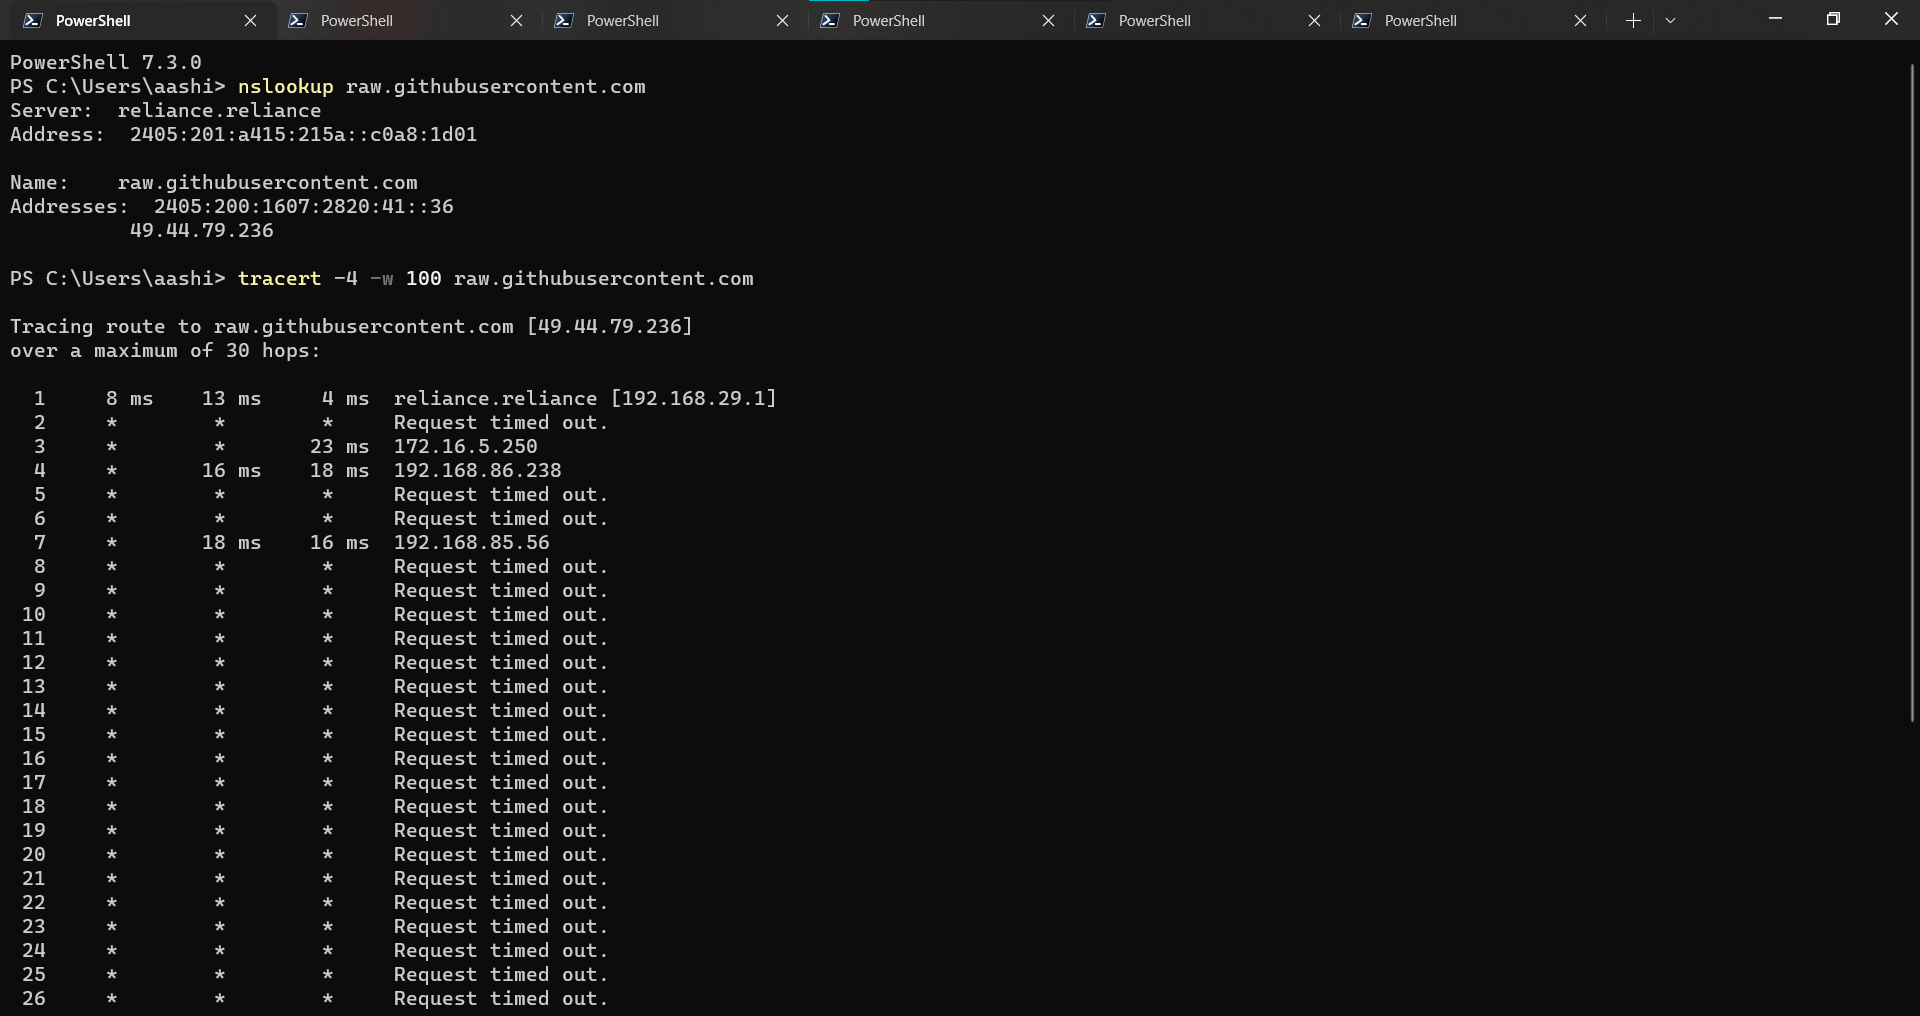Click the PowerShell icon on the first tab

tap(33, 20)
